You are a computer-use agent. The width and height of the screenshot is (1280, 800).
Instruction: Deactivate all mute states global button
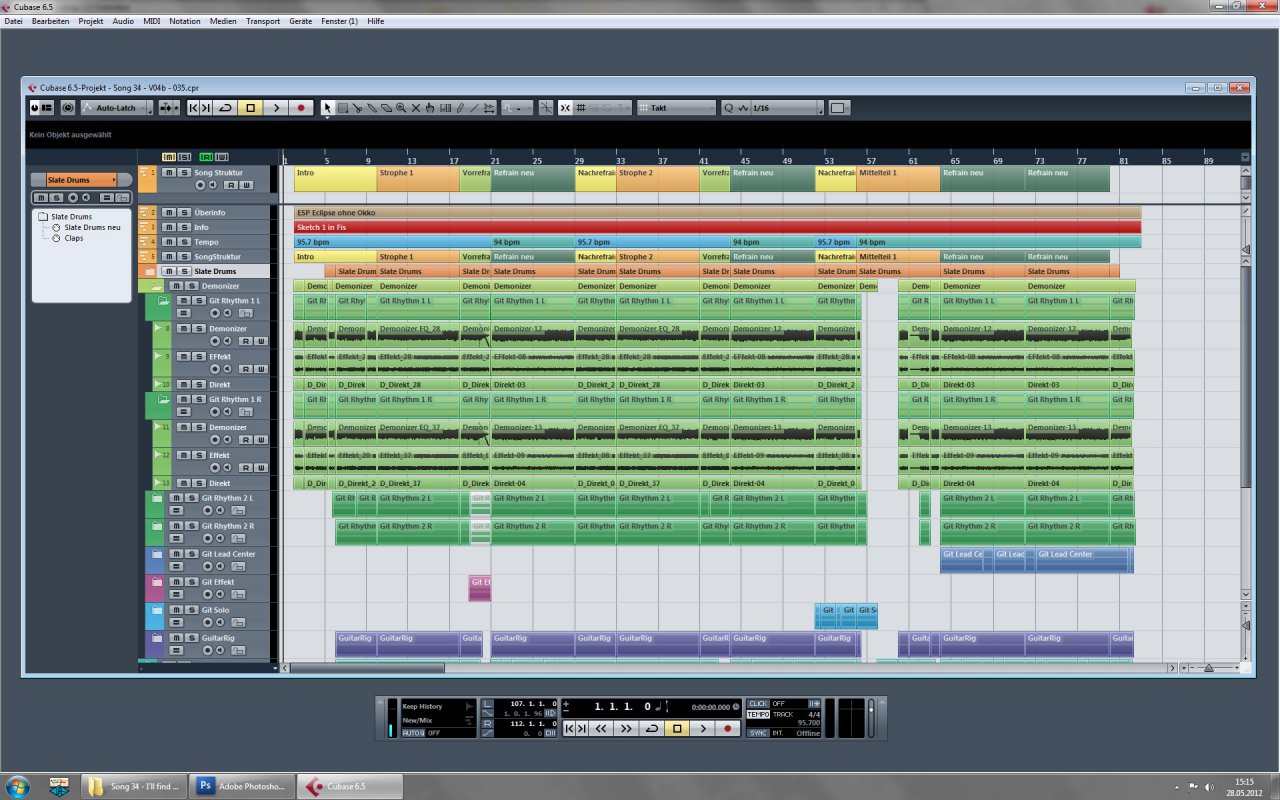click(x=168, y=157)
